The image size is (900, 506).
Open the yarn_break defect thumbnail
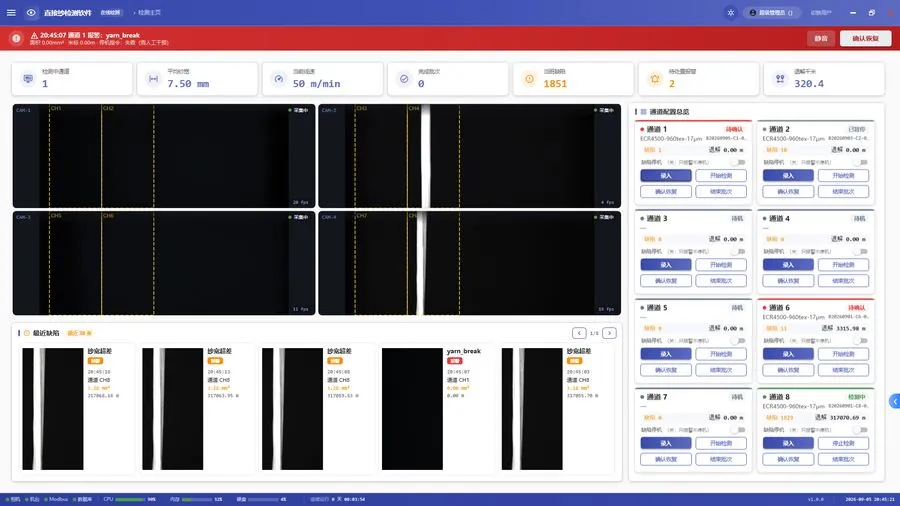tap(412, 409)
